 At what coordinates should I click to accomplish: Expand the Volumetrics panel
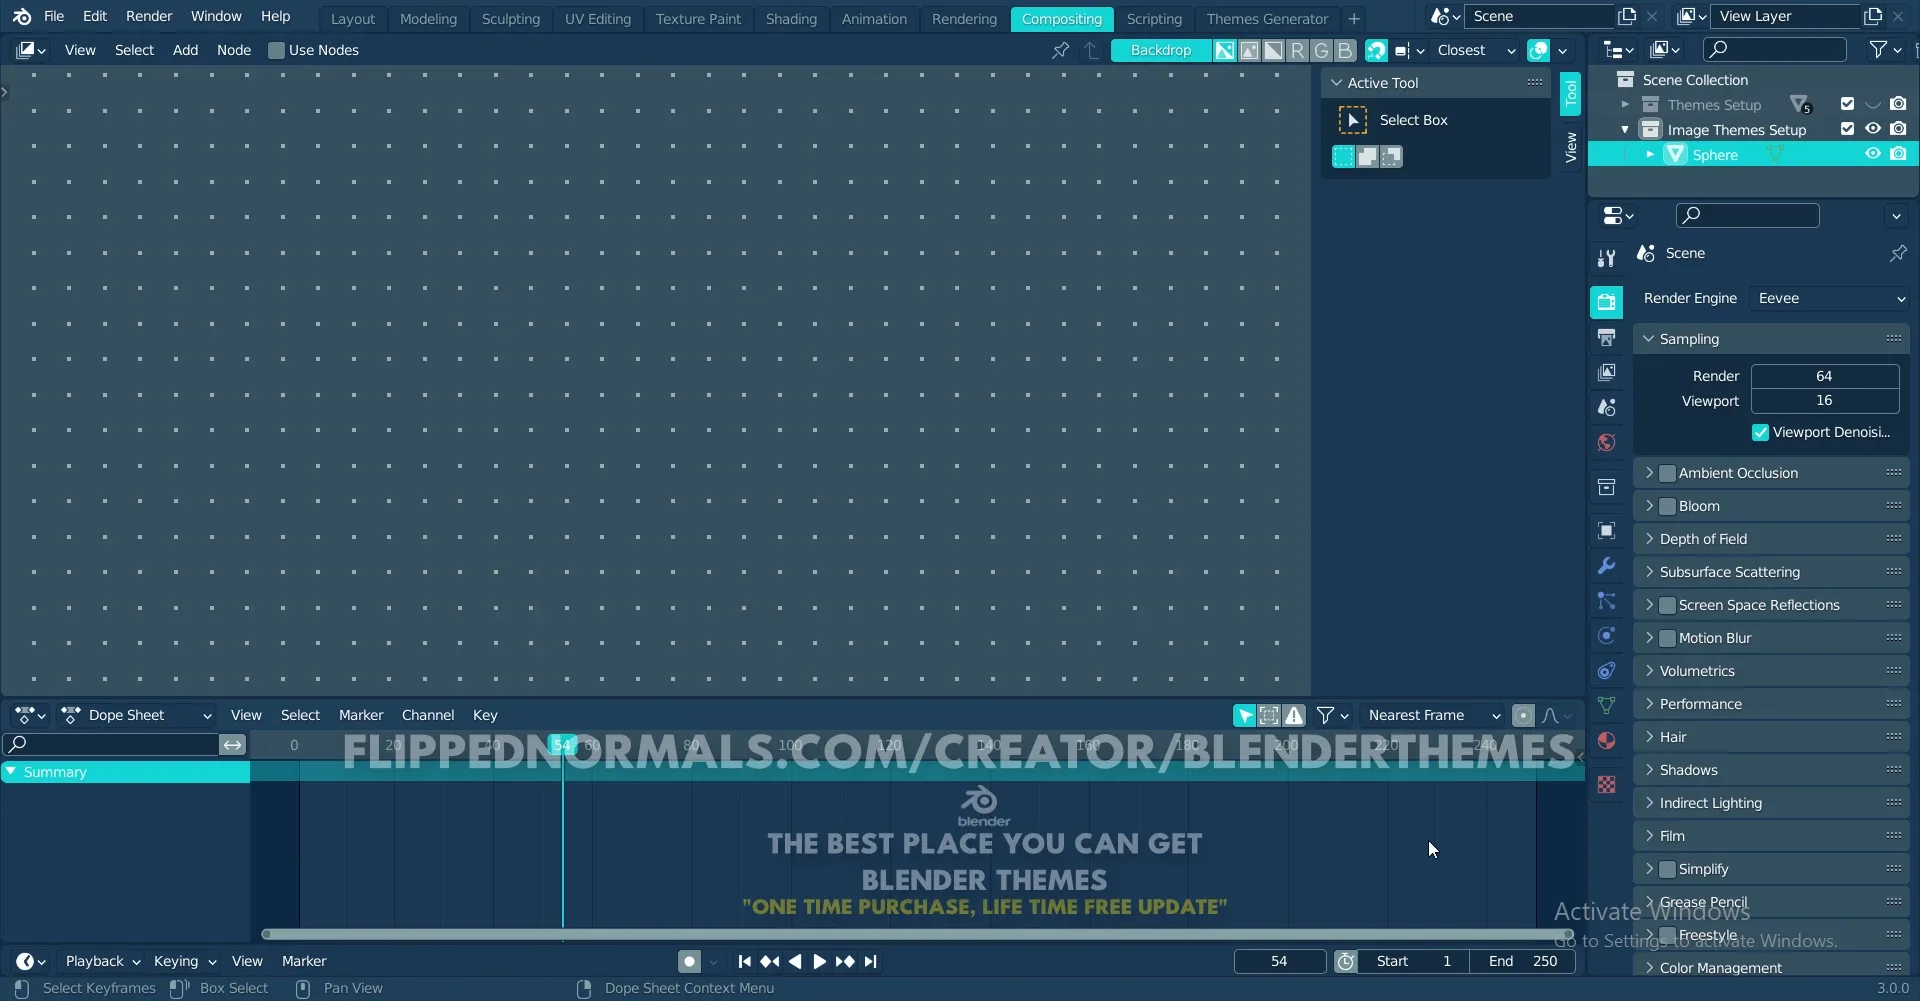(x=1649, y=671)
